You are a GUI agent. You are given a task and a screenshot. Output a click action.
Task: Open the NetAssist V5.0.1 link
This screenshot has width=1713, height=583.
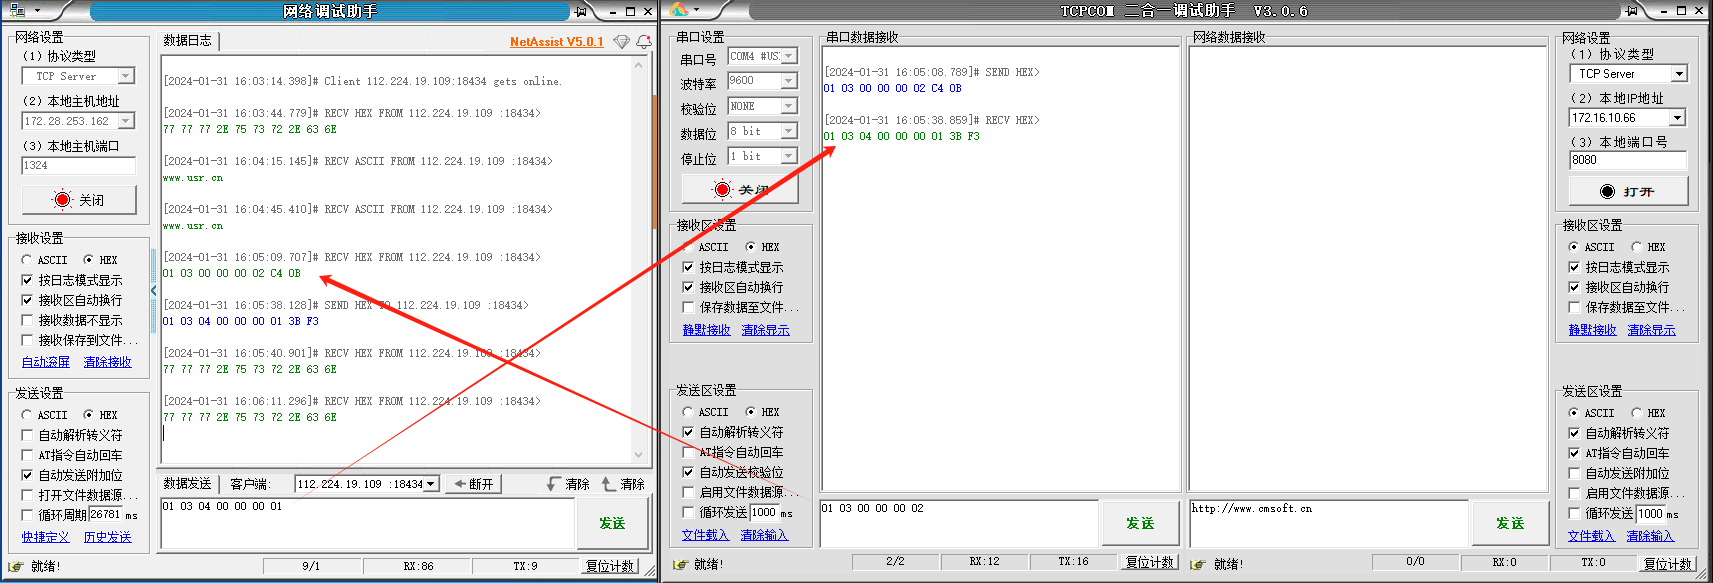click(556, 42)
